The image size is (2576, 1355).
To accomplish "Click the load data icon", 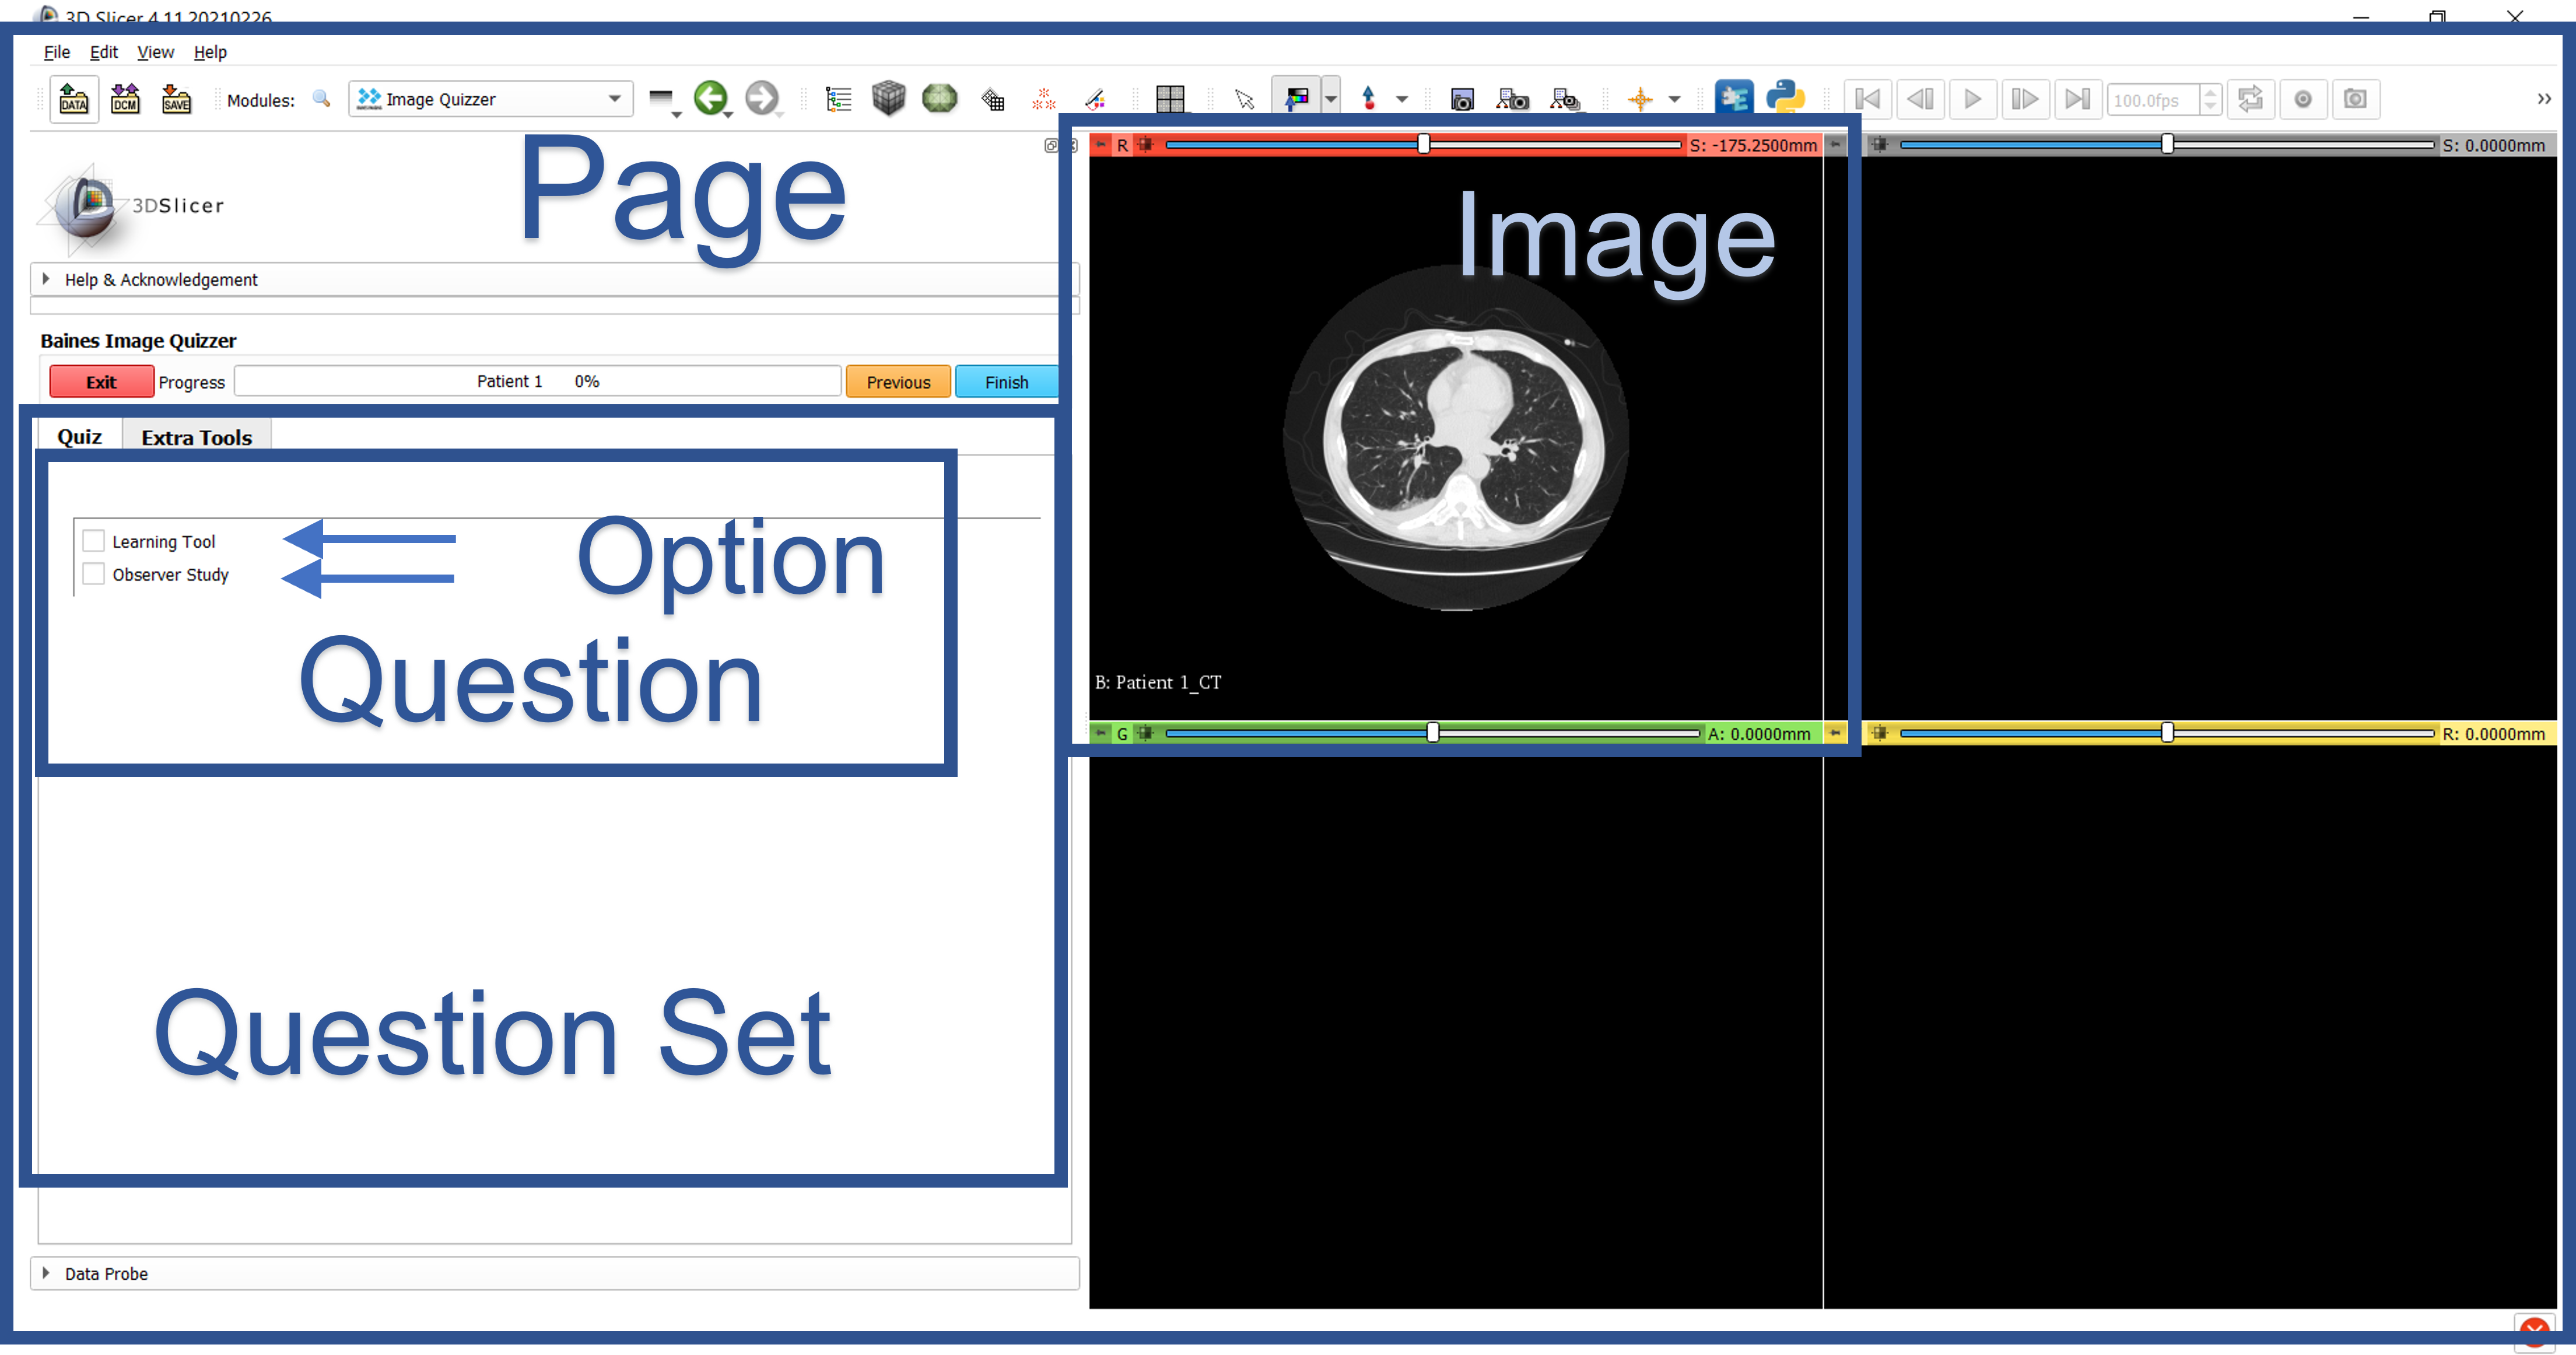I will point(73,99).
